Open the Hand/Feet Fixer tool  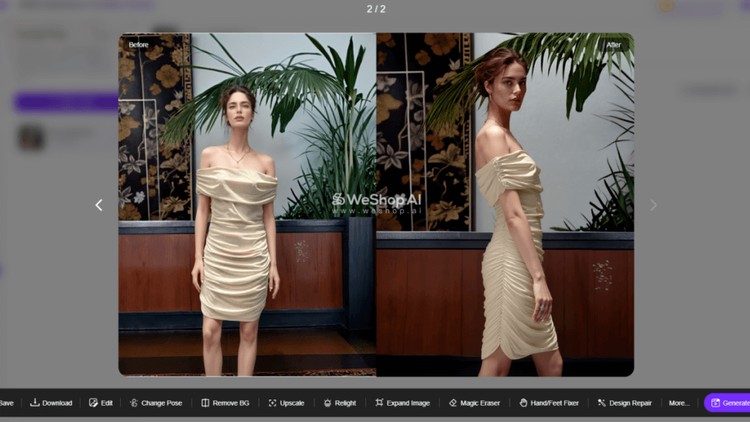[549, 403]
